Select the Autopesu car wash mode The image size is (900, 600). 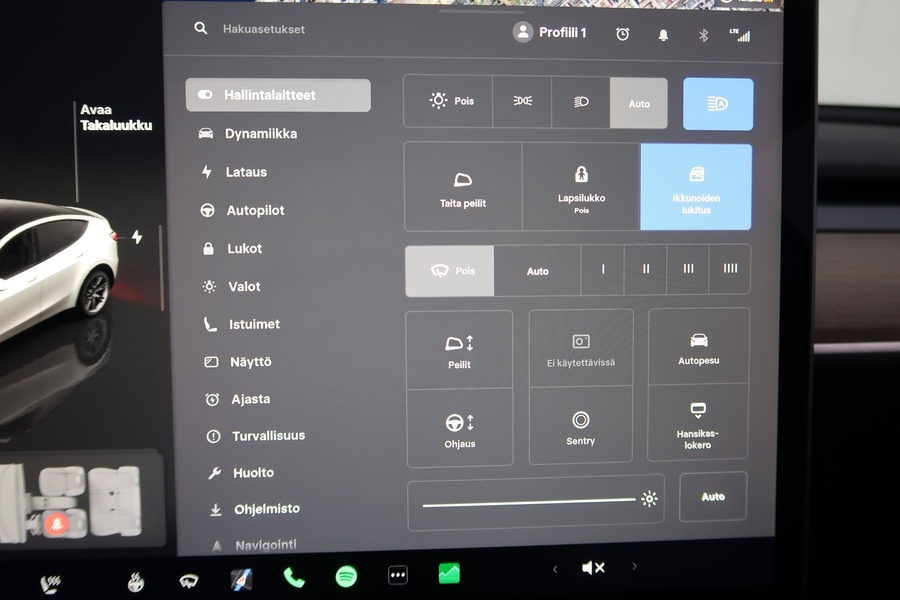pos(698,345)
